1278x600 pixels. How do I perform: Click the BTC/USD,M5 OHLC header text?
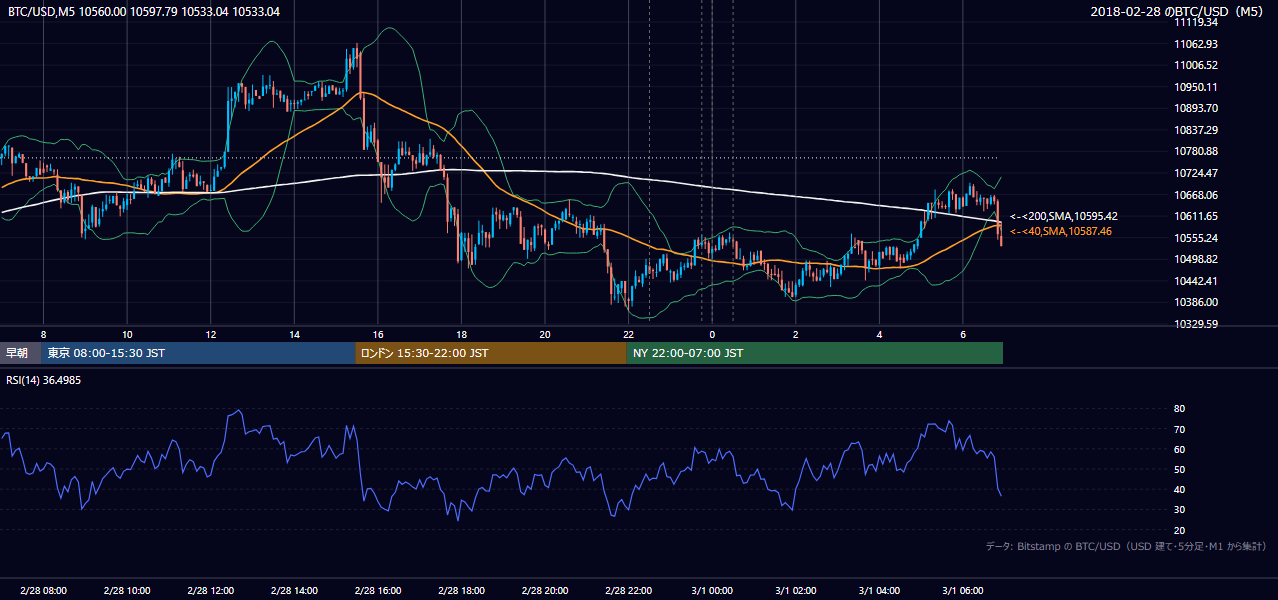click(x=144, y=12)
